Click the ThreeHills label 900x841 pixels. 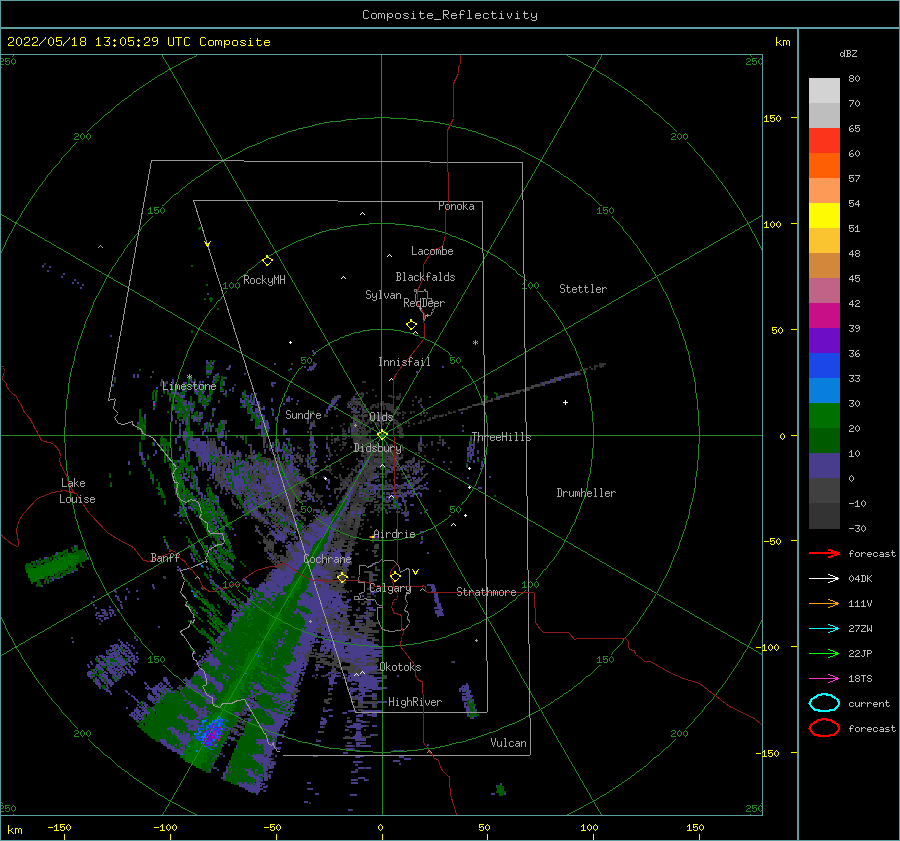coord(501,437)
